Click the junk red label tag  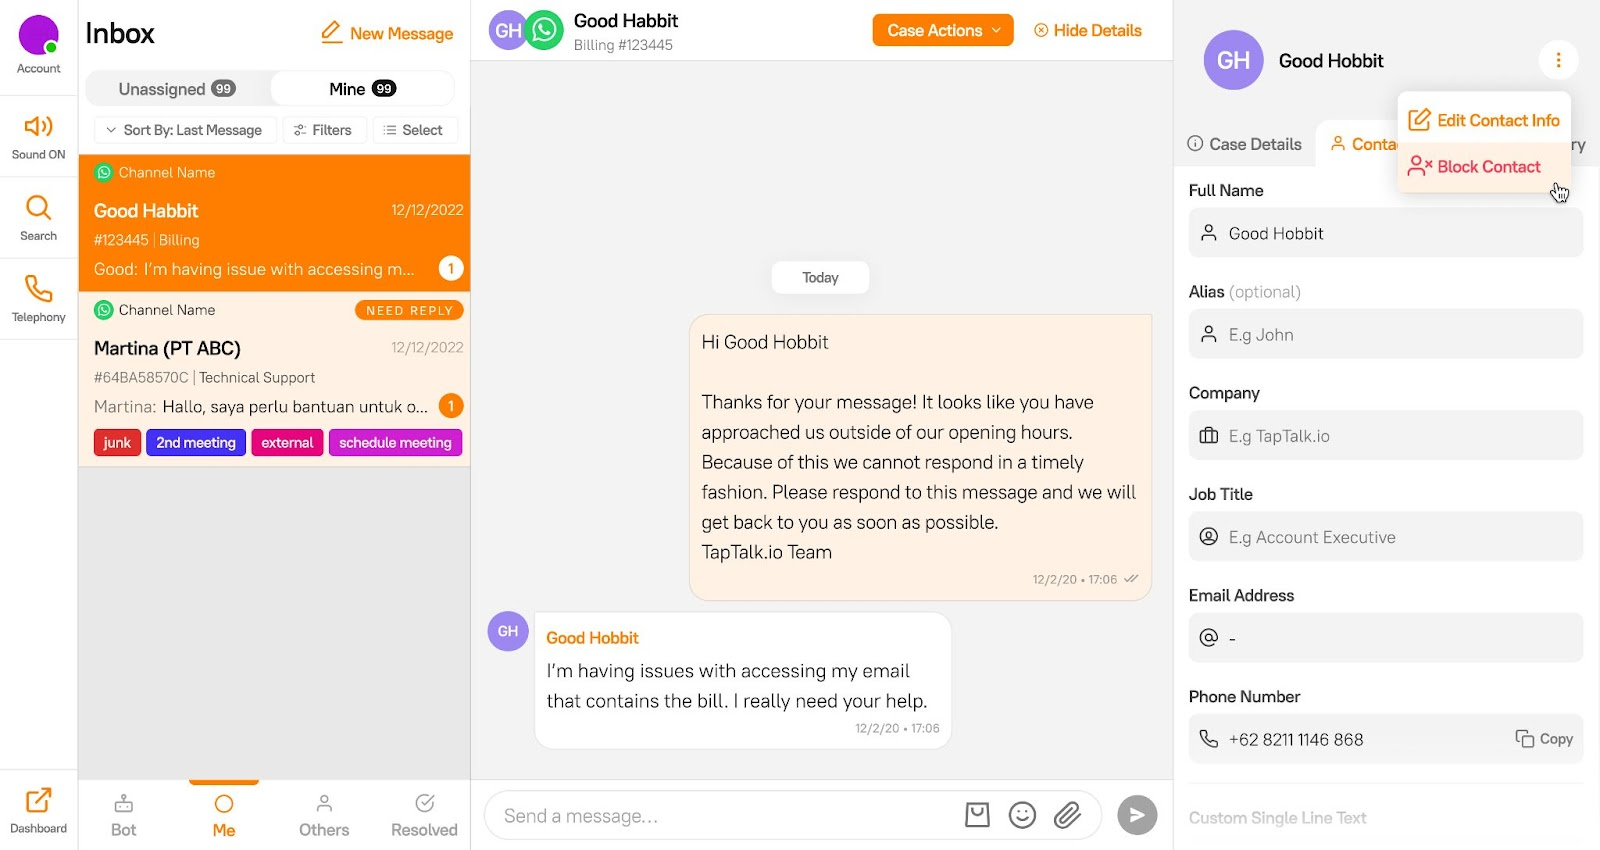(x=117, y=442)
